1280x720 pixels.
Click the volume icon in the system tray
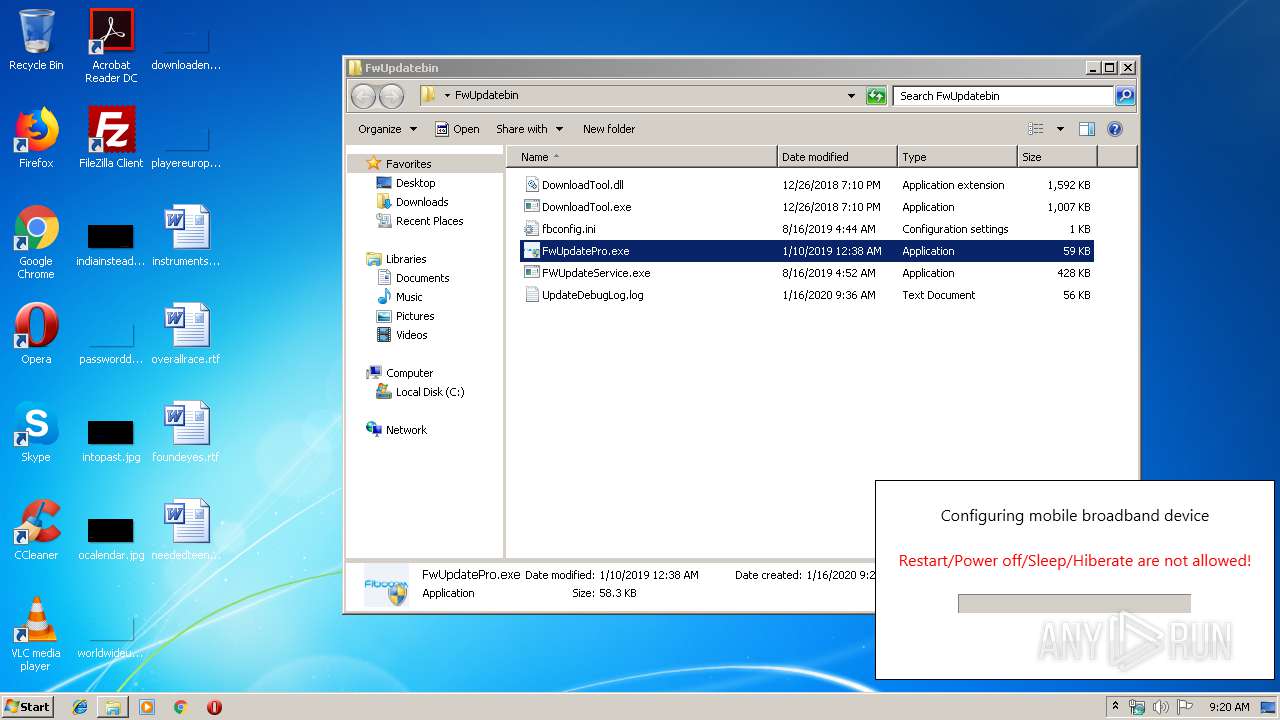click(1160, 707)
